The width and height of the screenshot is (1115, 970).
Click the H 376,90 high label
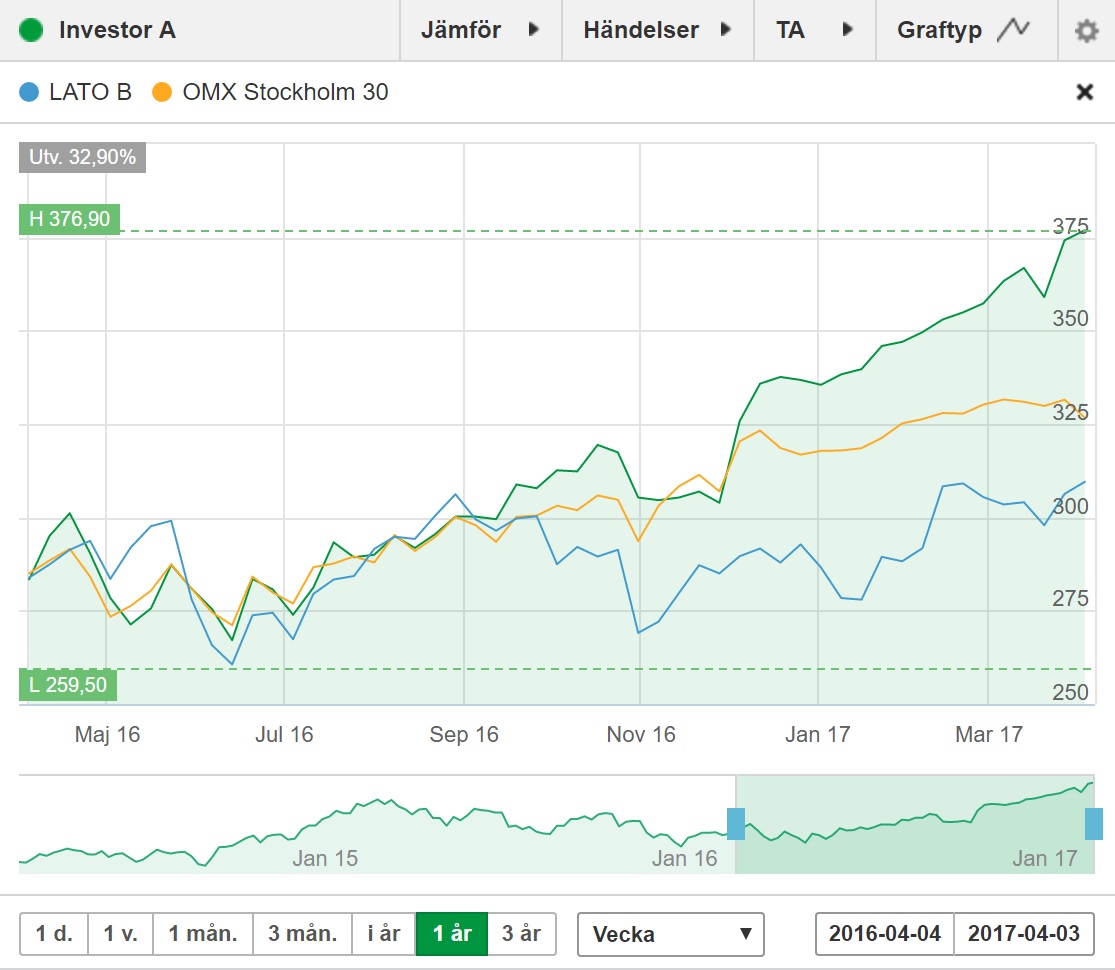[x=69, y=219]
